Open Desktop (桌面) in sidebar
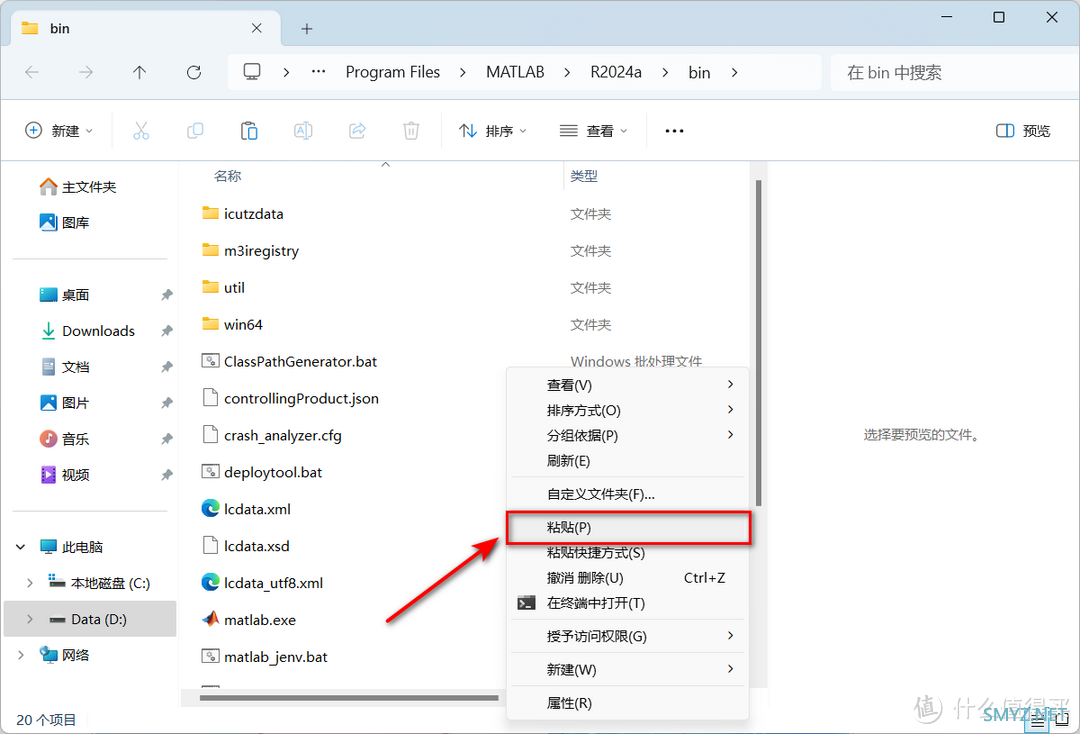The image size is (1080, 734). pos(65,295)
